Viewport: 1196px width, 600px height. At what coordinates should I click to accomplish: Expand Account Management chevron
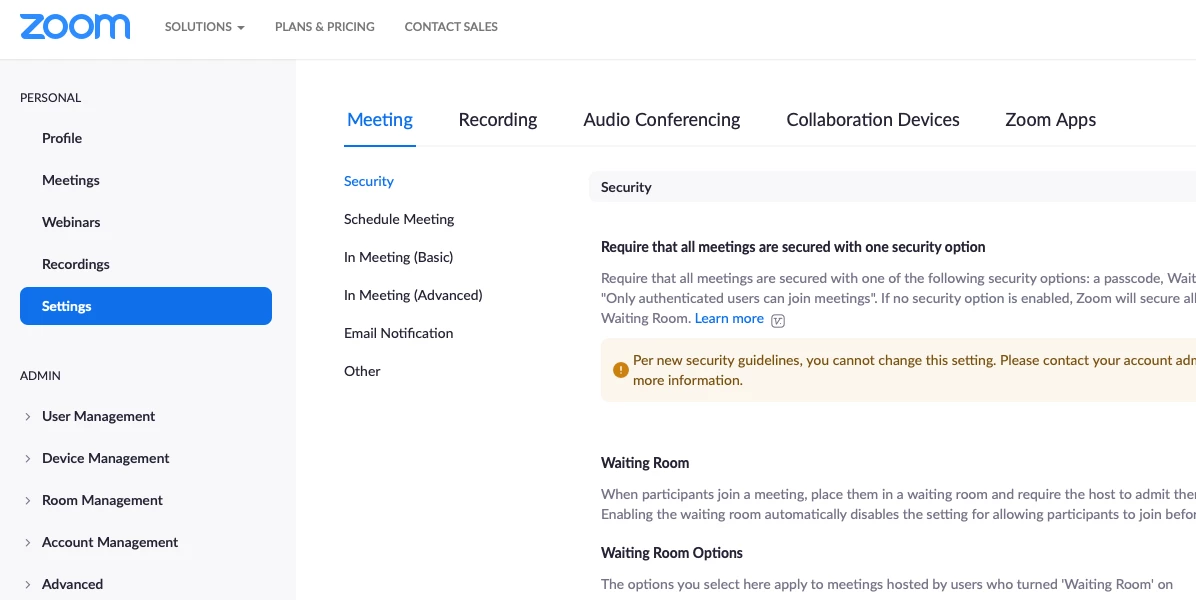pyautogui.click(x=27, y=542)
